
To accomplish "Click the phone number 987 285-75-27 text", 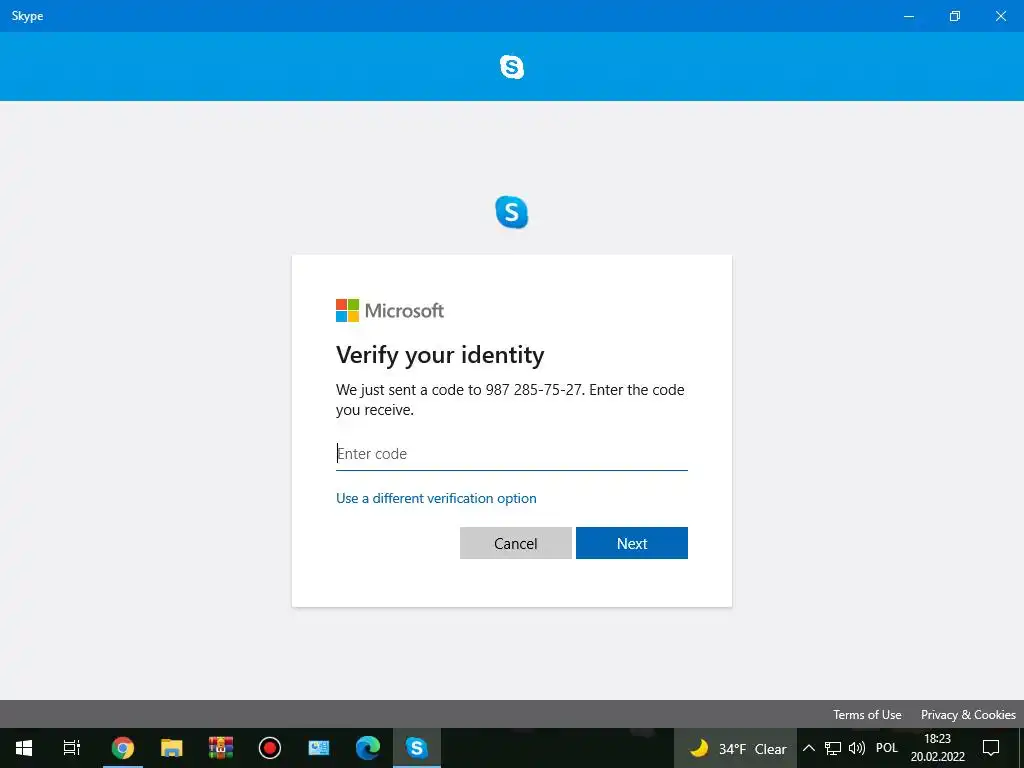I will pyautogui.click(x=533, y=390).
